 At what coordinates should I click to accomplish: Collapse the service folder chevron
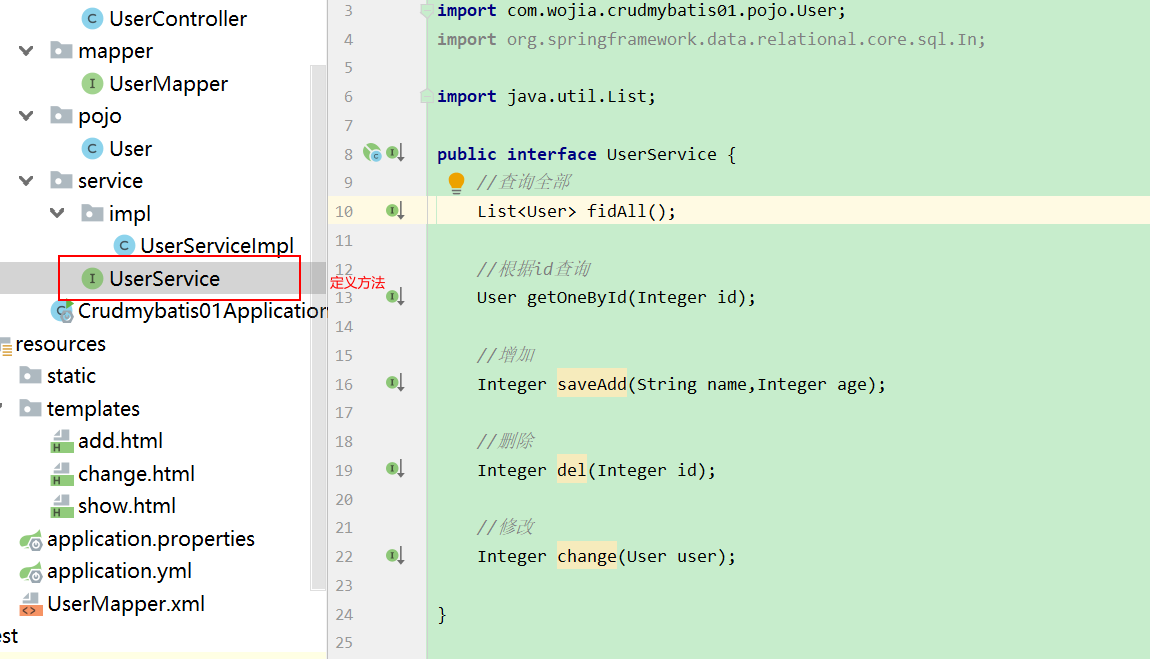[26, 180]
